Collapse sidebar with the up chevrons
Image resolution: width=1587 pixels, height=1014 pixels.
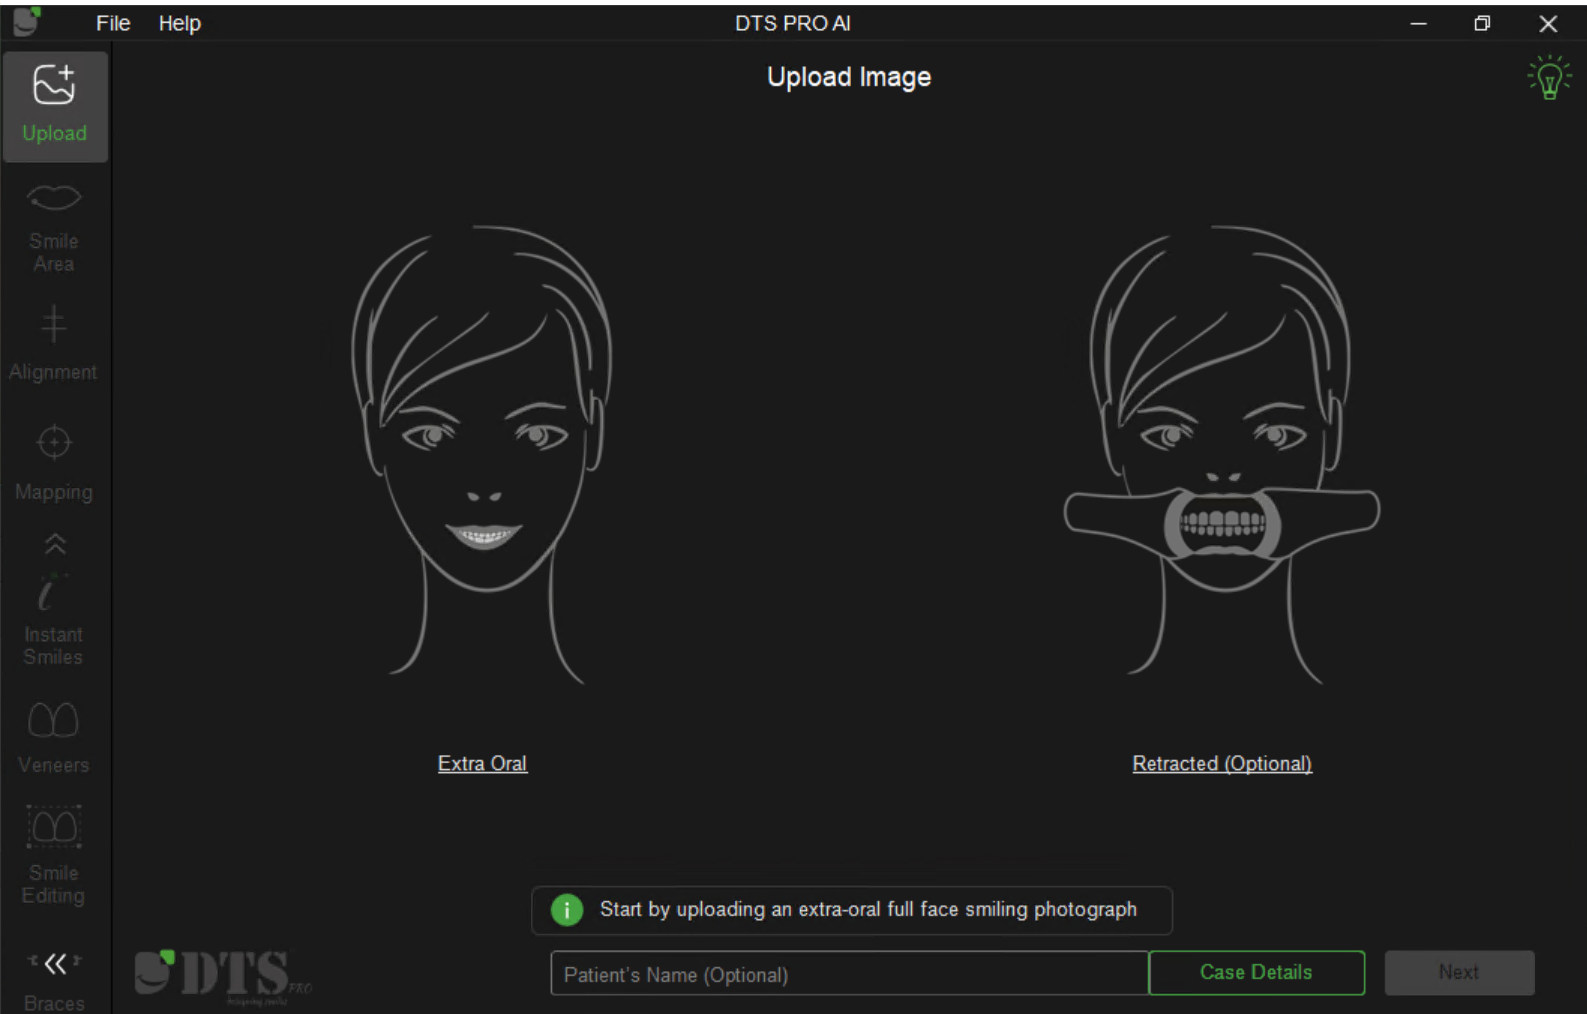[55, 544]
